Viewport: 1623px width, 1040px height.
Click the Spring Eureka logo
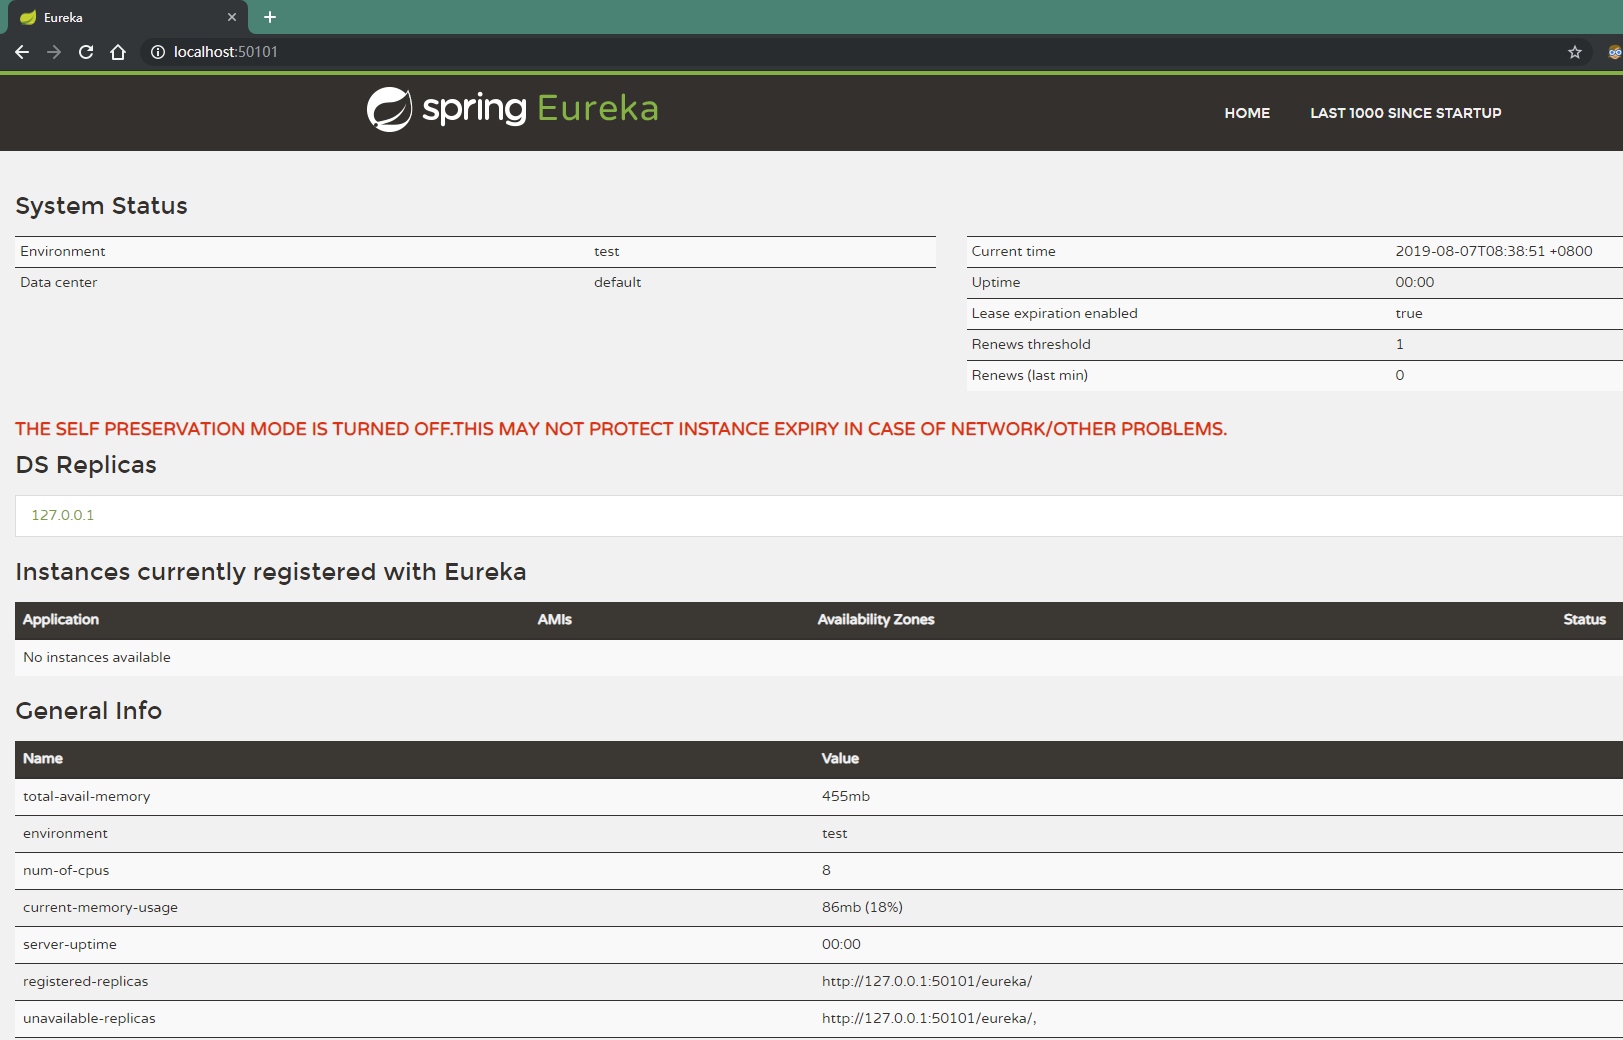[513, 109]
